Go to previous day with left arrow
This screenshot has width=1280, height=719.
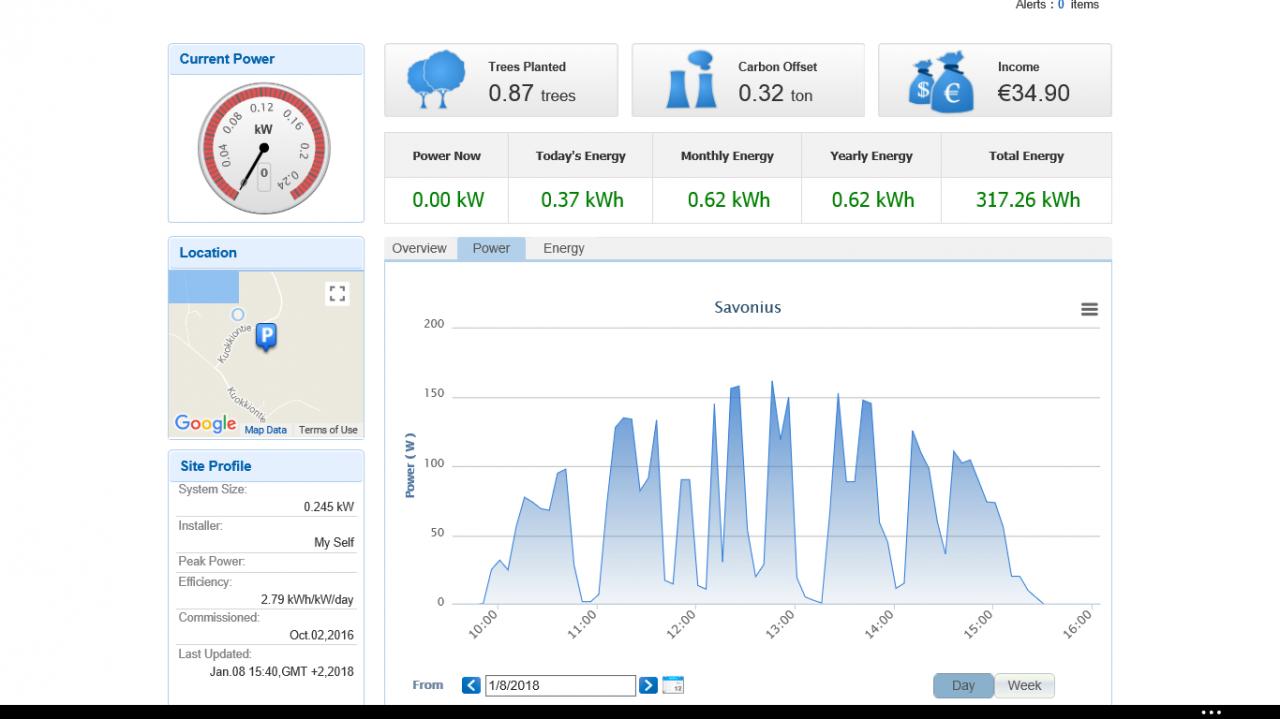click(471, 685)
